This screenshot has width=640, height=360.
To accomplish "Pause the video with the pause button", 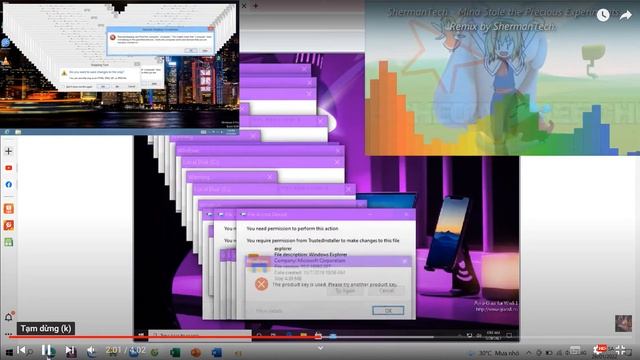I will (x=46, y=350).
